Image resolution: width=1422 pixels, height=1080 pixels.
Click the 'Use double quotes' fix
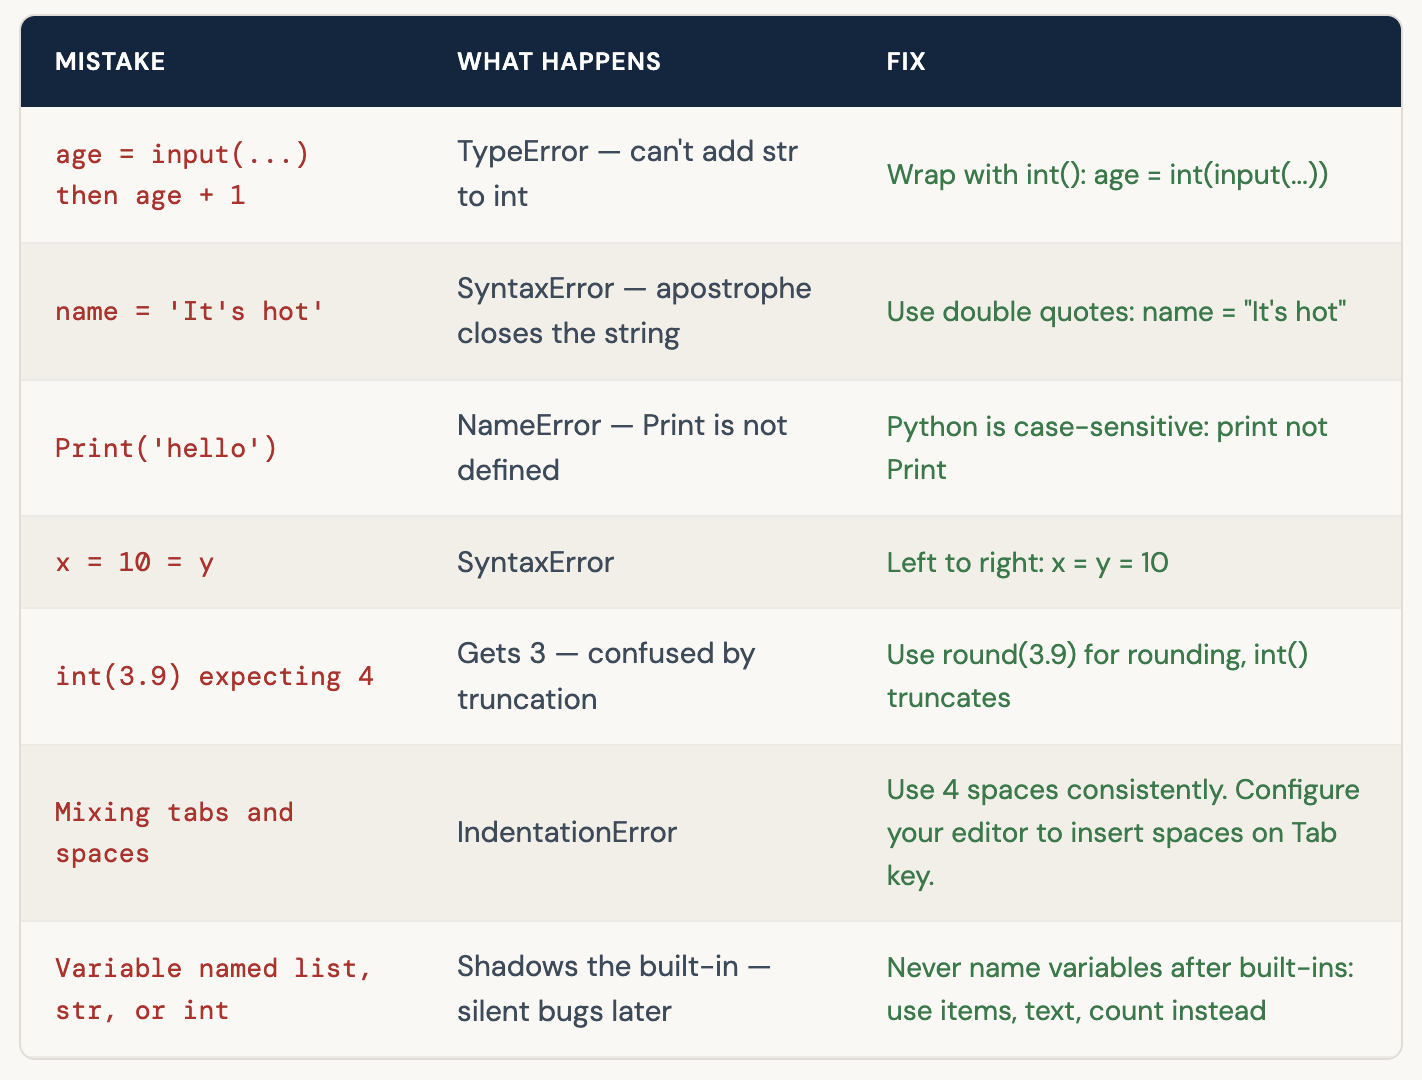[1116, 312]
